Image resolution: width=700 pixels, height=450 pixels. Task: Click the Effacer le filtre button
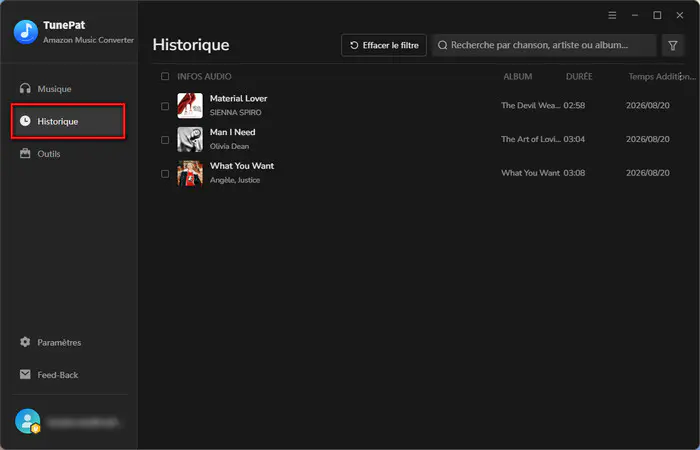coord(384,45)
